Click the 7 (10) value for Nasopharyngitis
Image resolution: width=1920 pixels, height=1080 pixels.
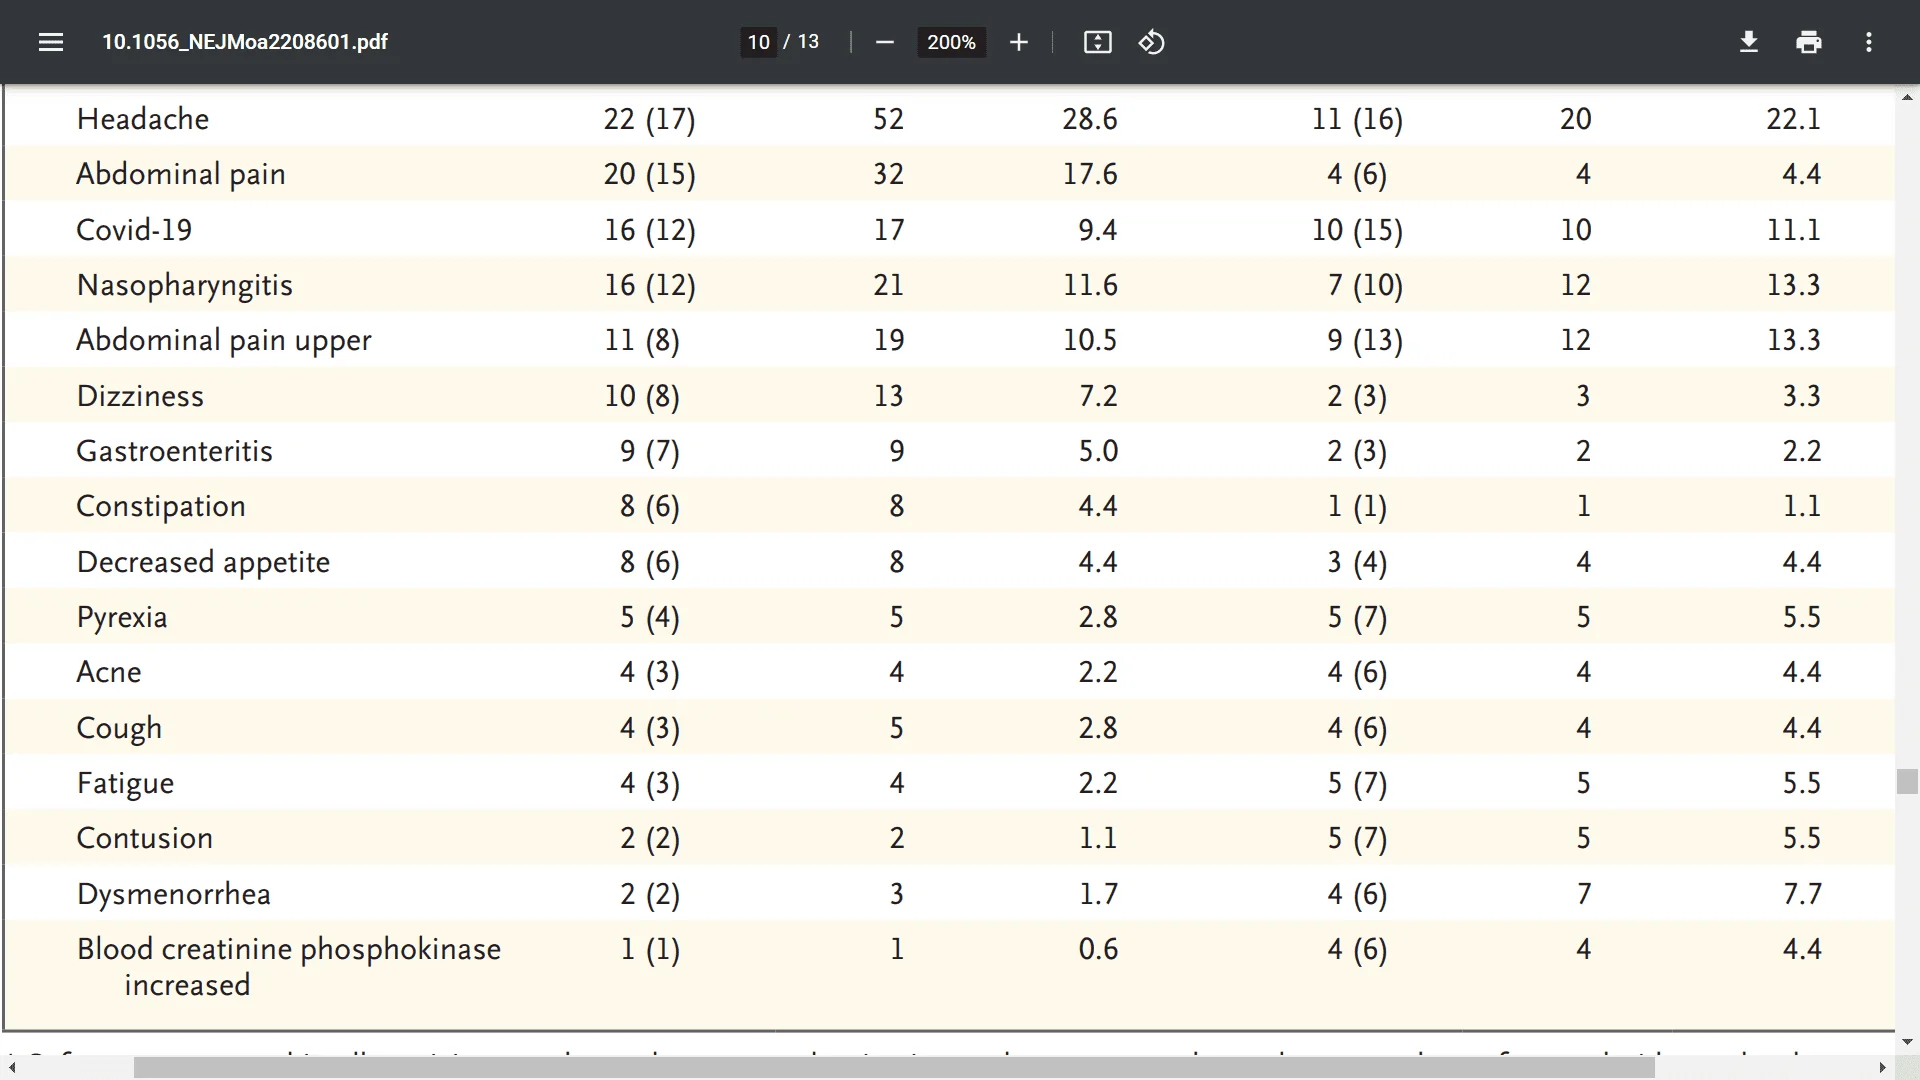[x=1365, y=285]
